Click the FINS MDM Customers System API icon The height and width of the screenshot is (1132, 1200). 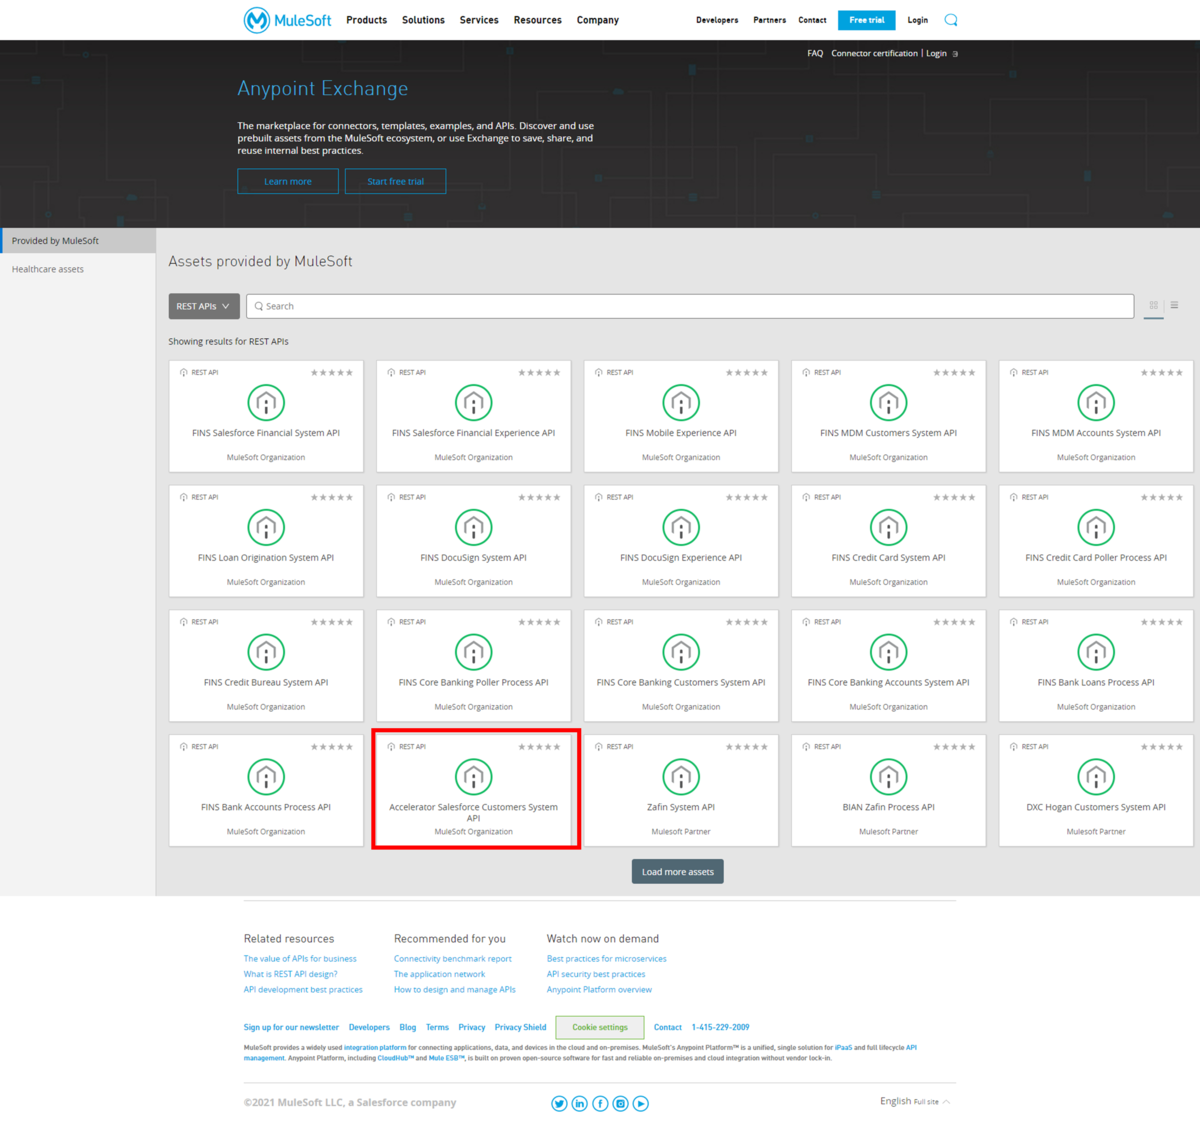(x=889, y=403)
